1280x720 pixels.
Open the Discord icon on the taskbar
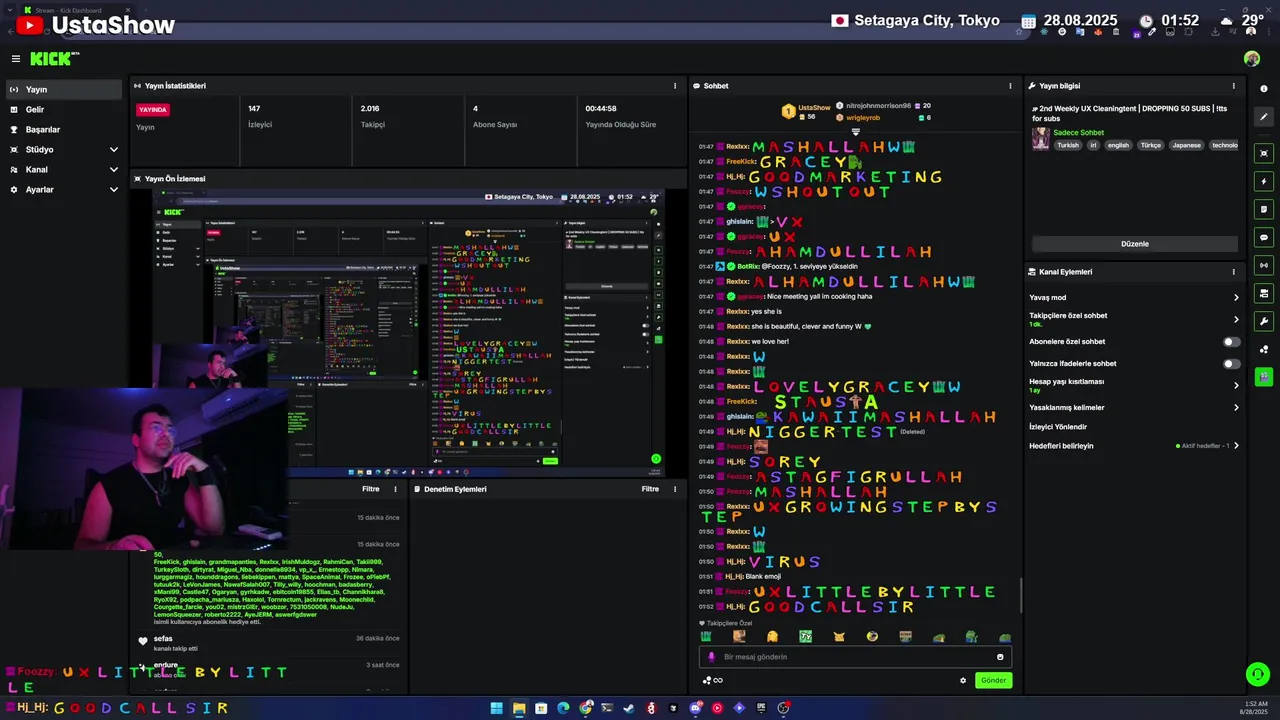click(695, 708)
